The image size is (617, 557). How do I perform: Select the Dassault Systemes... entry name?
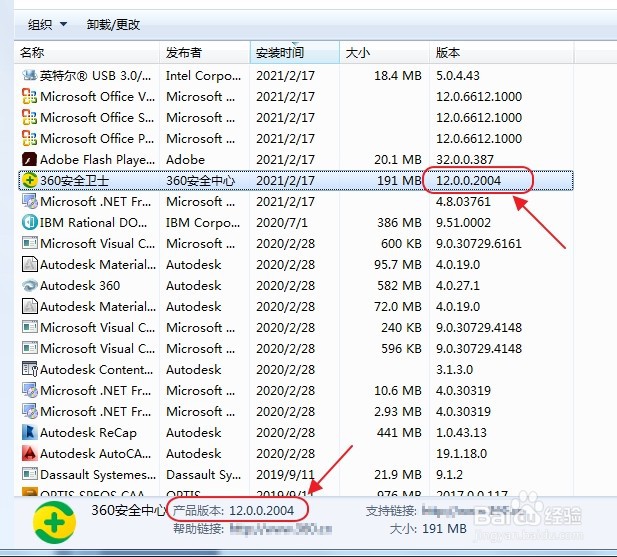(98, 474)
